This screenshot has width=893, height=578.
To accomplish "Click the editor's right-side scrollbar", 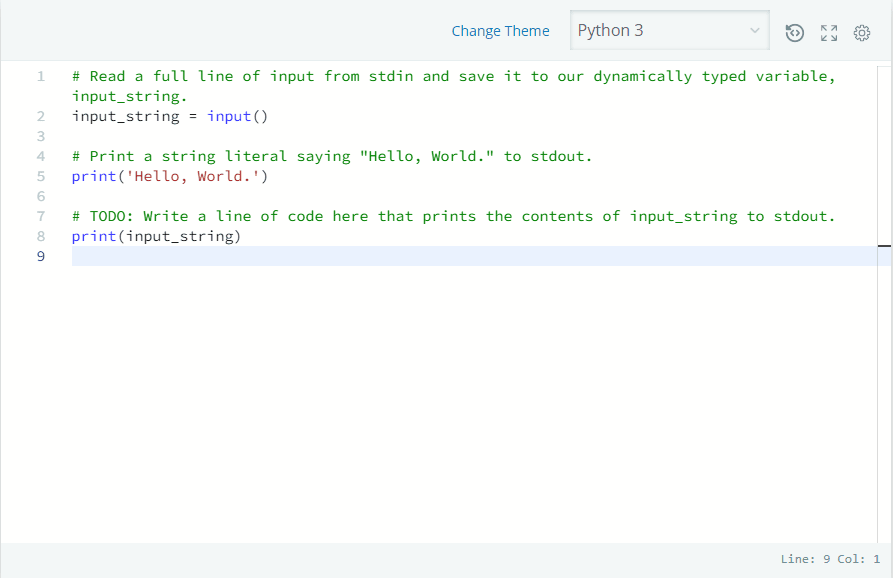I will (886, 244).
